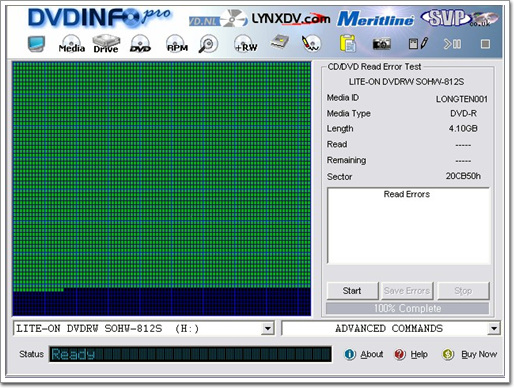Select the disc with pens icon
This screenshot has width=514, height=388.
311,43
